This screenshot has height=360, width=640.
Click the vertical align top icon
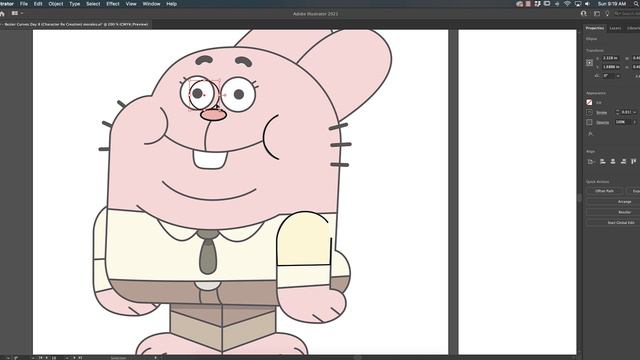tap(633, 162)
